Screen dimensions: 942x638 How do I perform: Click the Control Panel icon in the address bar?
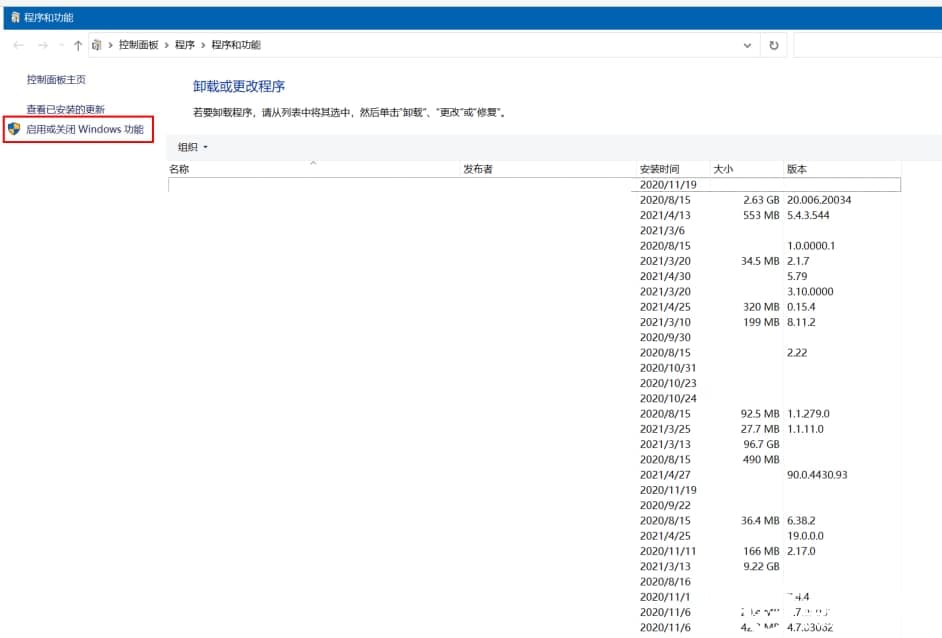[x=96, y=45]
